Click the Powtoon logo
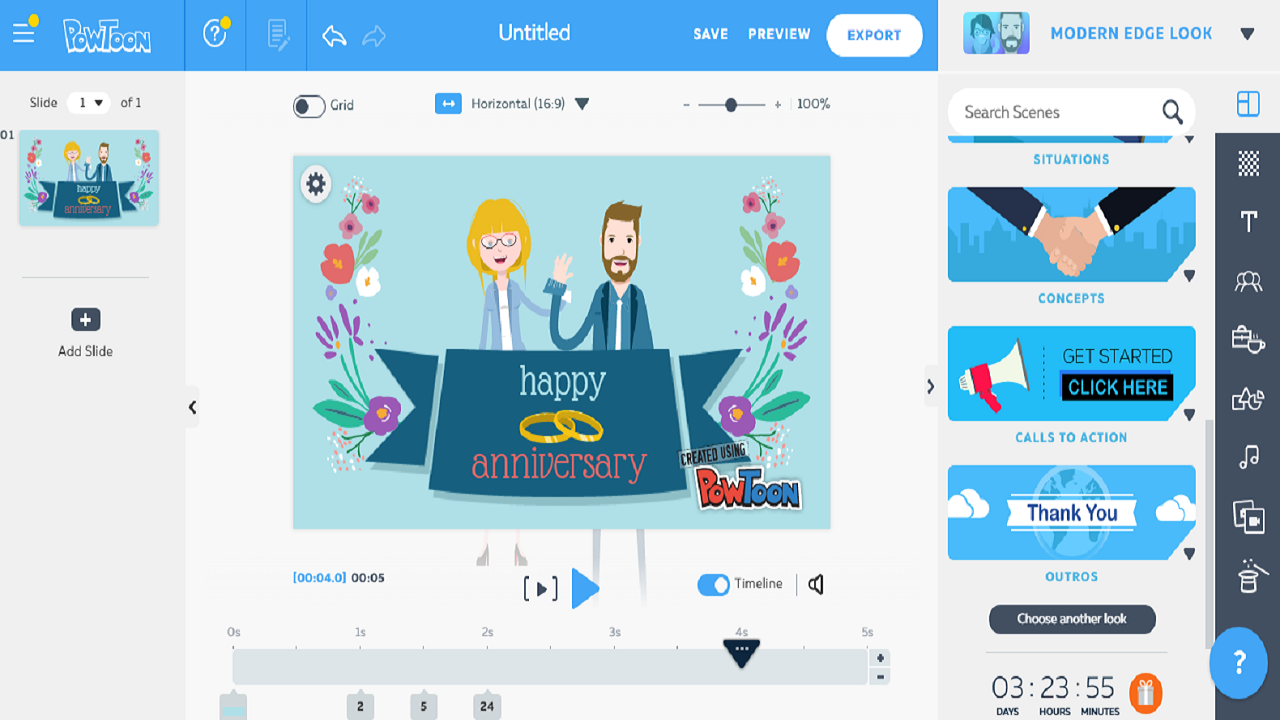Viewport: 1280px width, 720px height. (107, 35)
